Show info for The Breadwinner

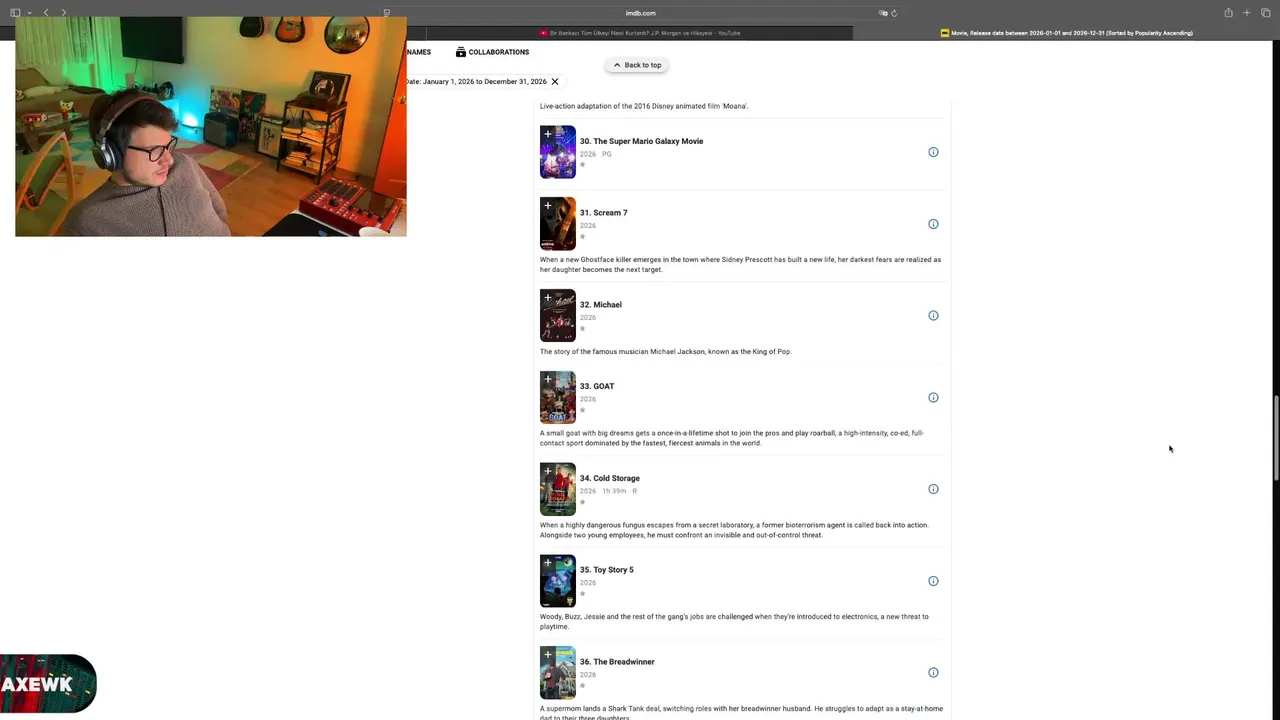coord(933,673)
